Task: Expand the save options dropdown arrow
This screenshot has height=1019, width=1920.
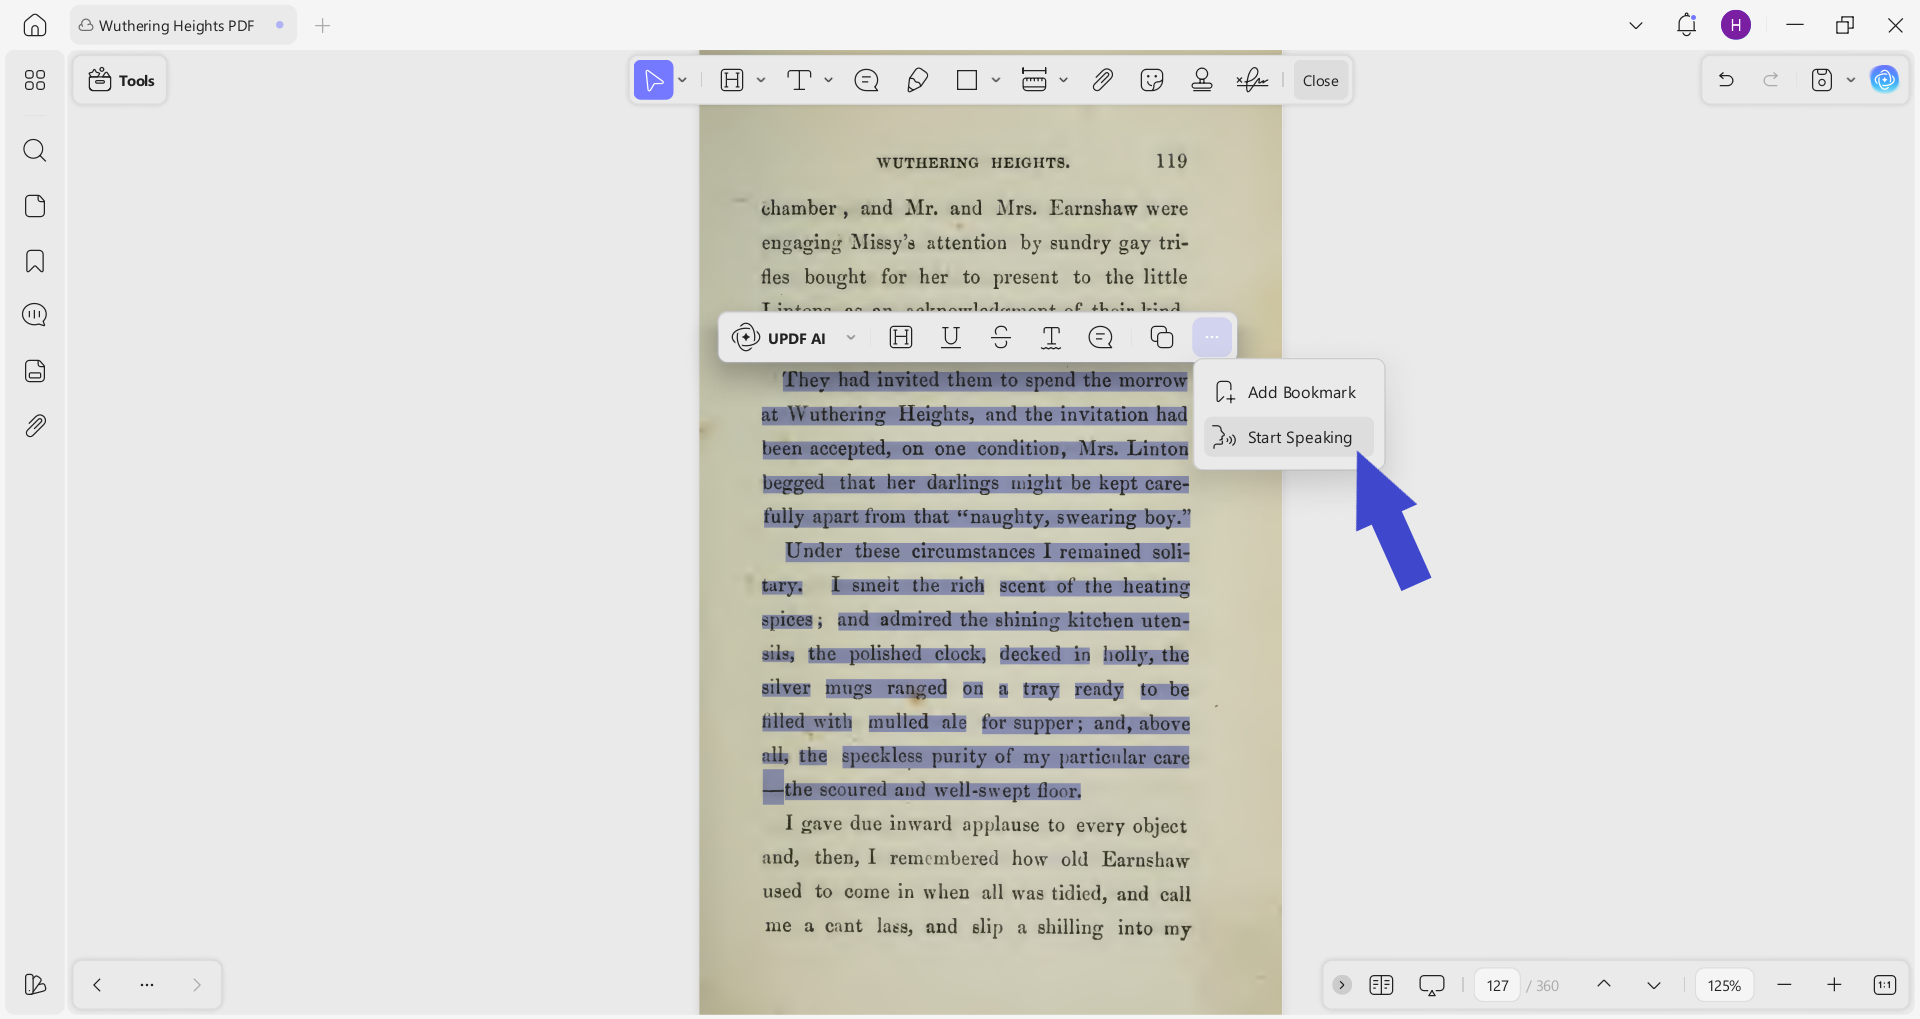Action: [1851, 80]
